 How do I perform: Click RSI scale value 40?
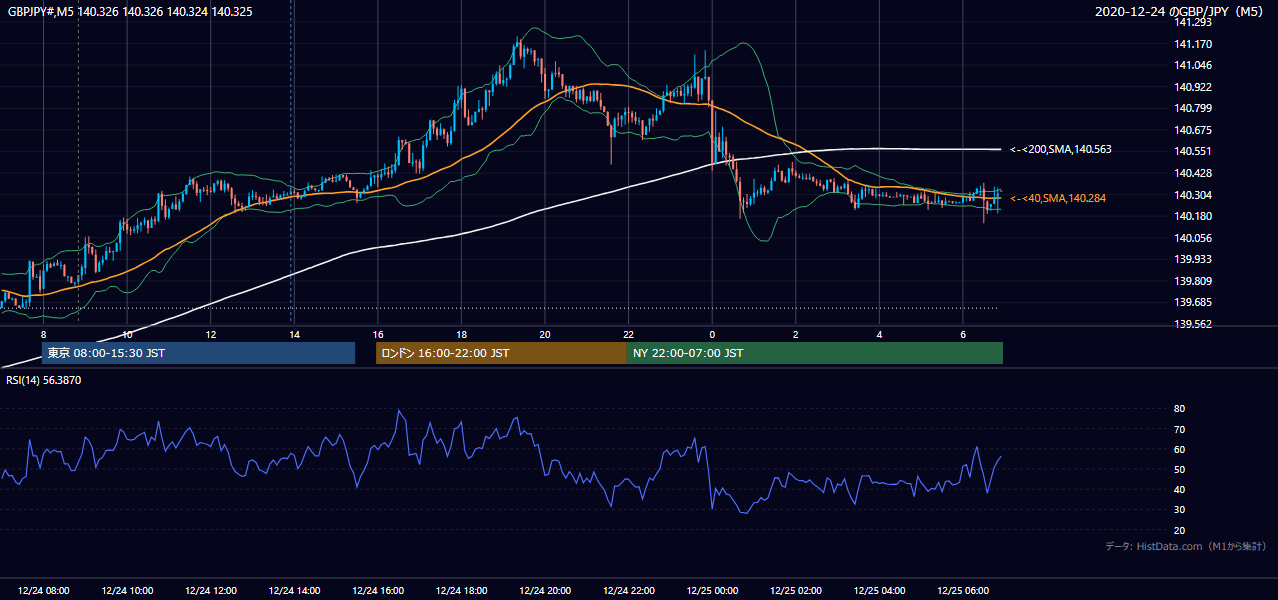tap(1179, 489)
